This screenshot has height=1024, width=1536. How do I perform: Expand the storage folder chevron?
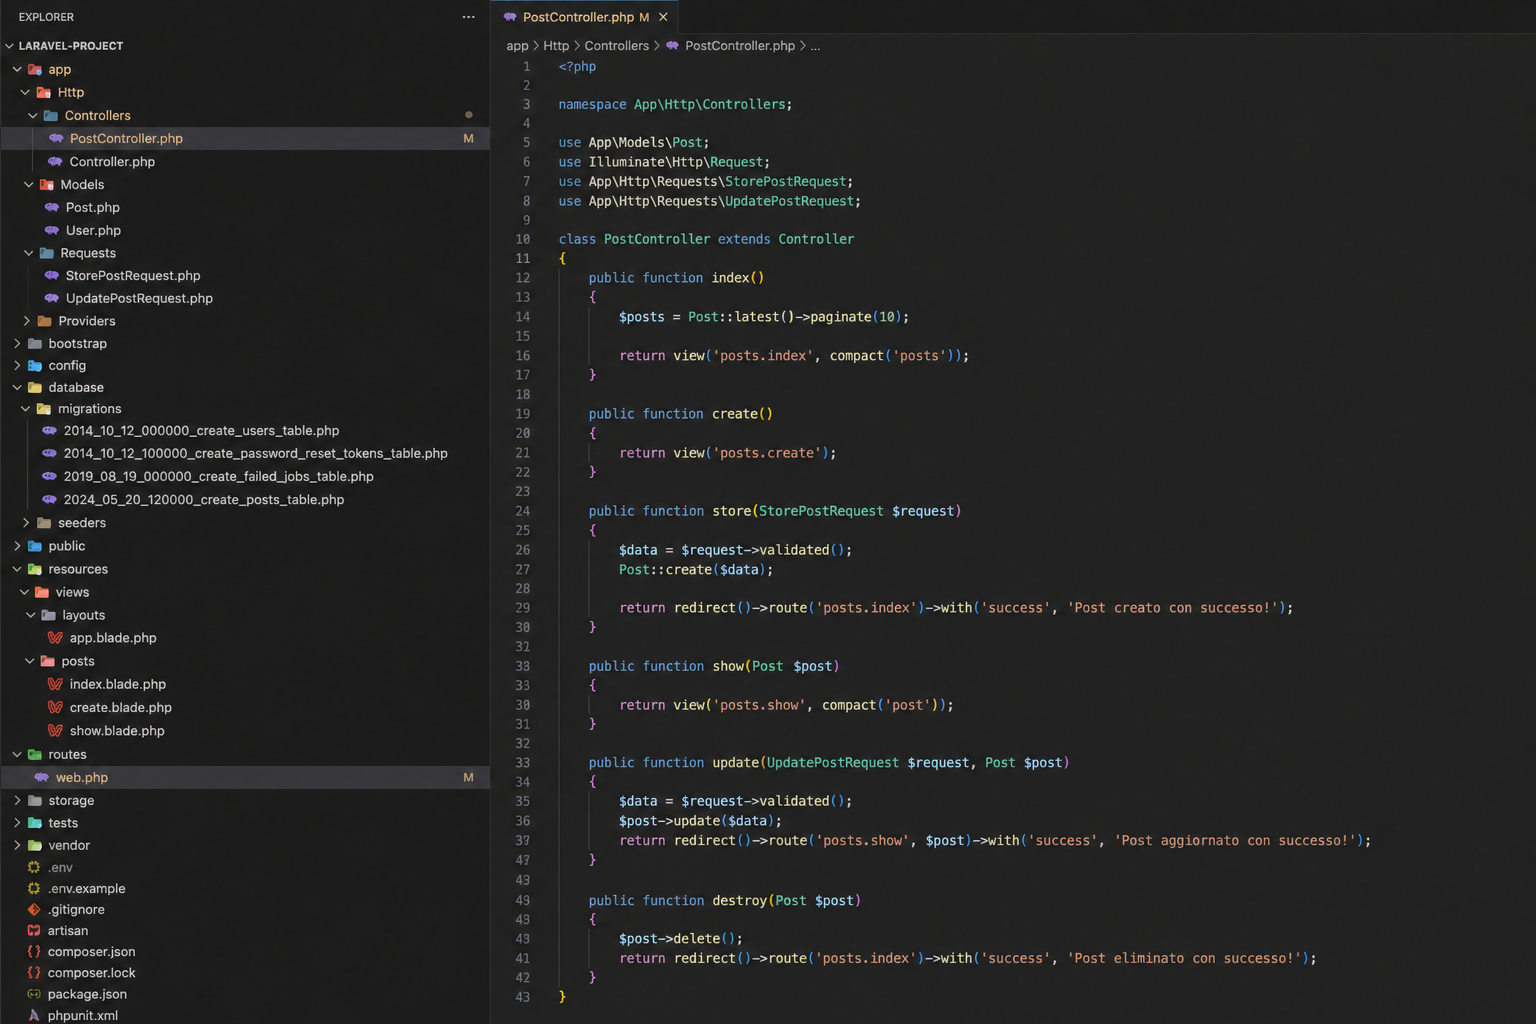point(17,800)
